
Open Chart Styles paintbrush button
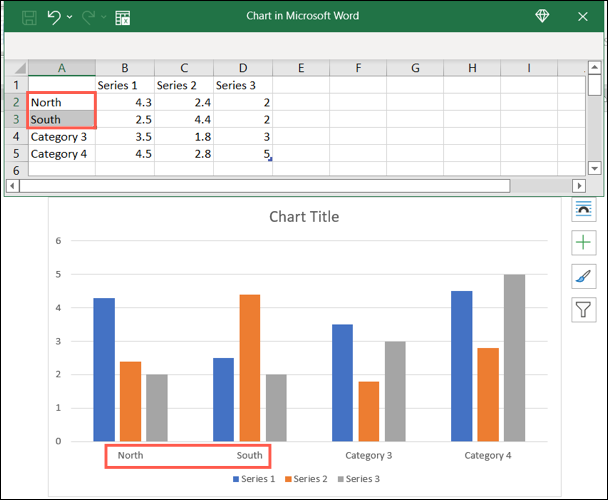pos(584,276)
